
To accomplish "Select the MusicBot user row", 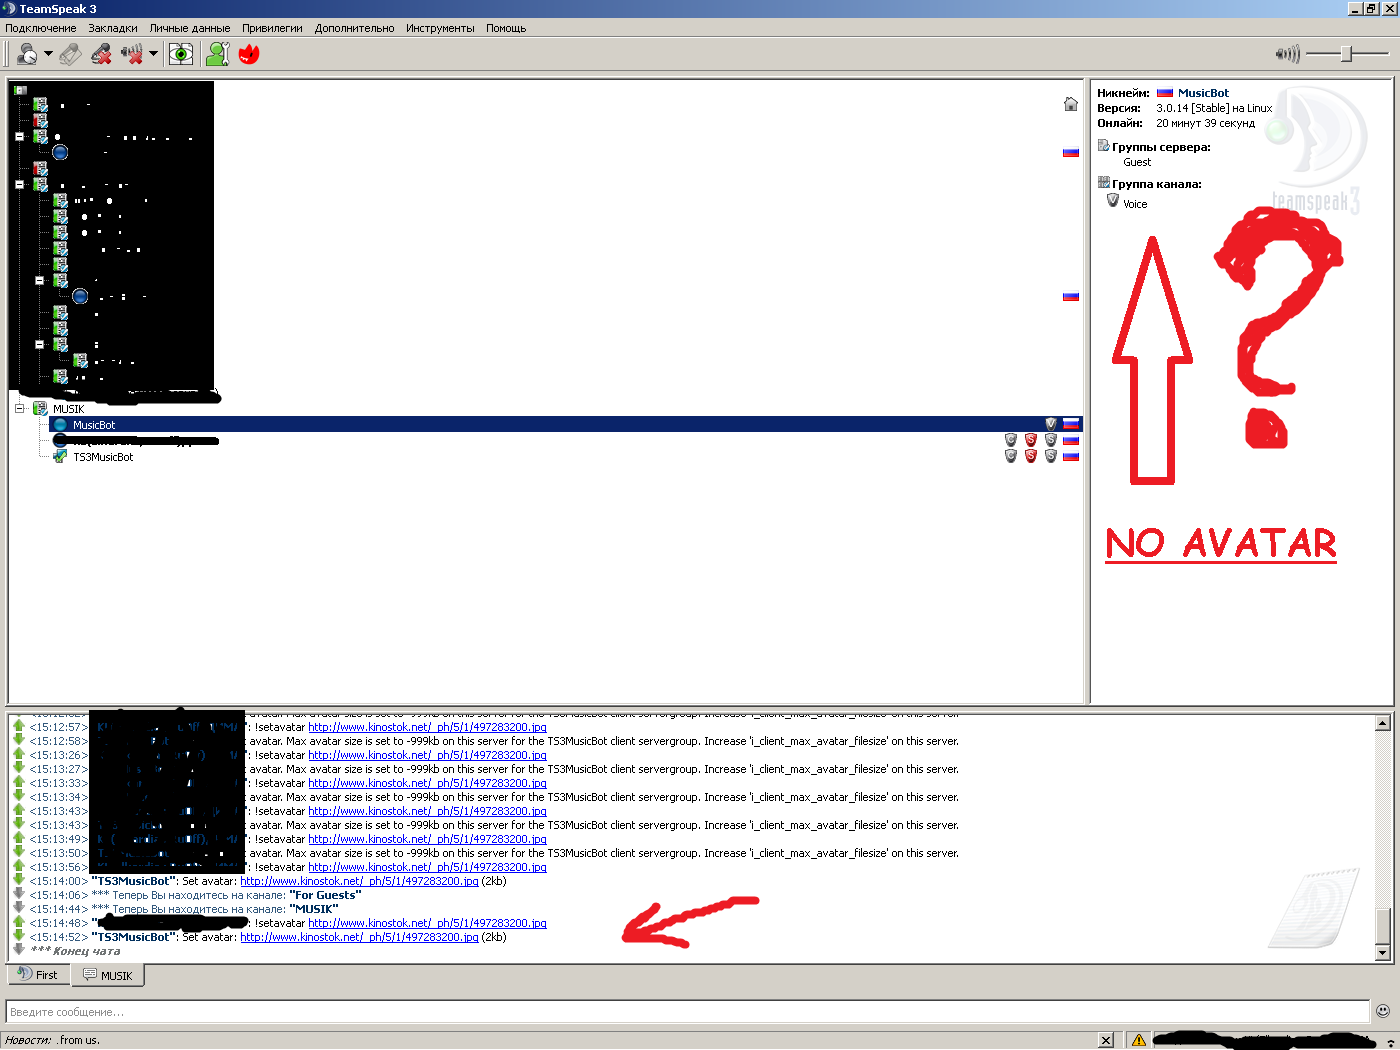I will (566, 425).
